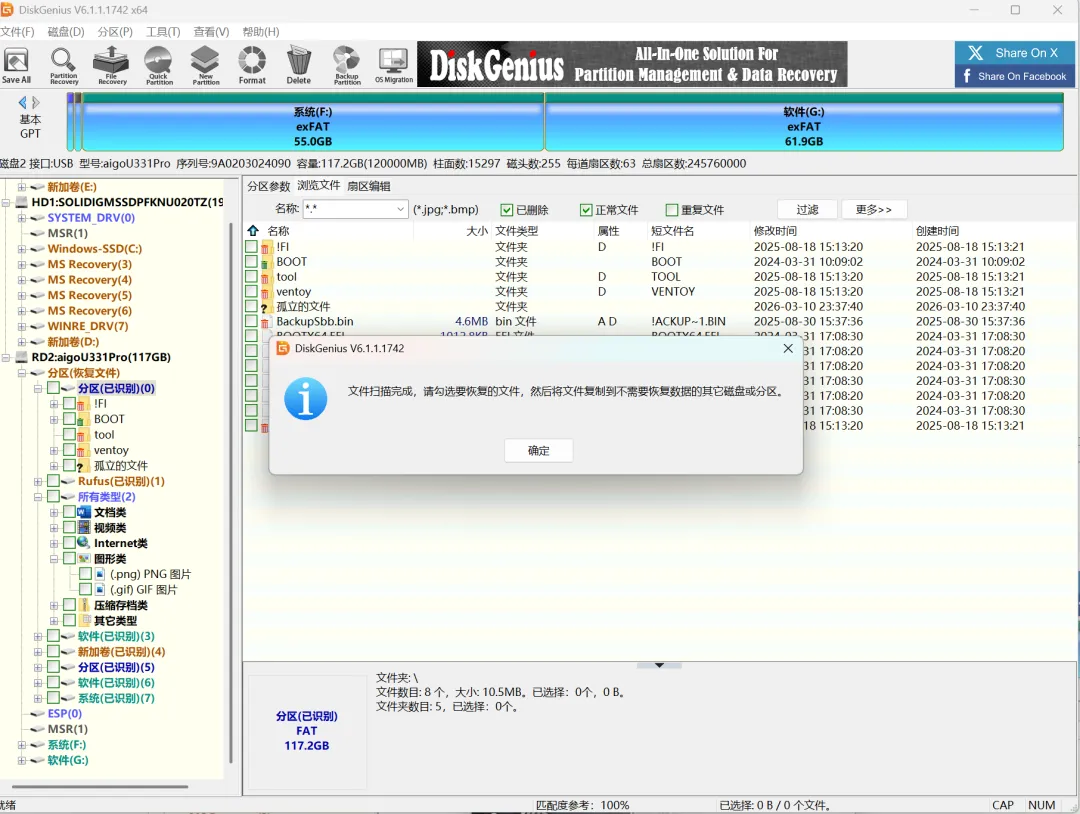1080x814 pixels.
Task: Click the 过滤 button
Action: pyautogui.click(x=807, y=209)
